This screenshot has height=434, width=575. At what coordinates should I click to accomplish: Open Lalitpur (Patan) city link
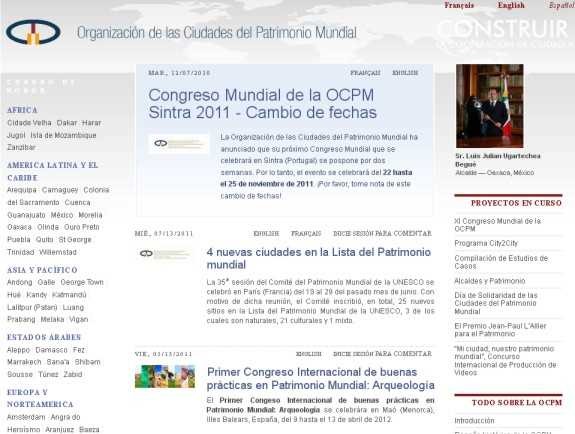coord(32,307)
